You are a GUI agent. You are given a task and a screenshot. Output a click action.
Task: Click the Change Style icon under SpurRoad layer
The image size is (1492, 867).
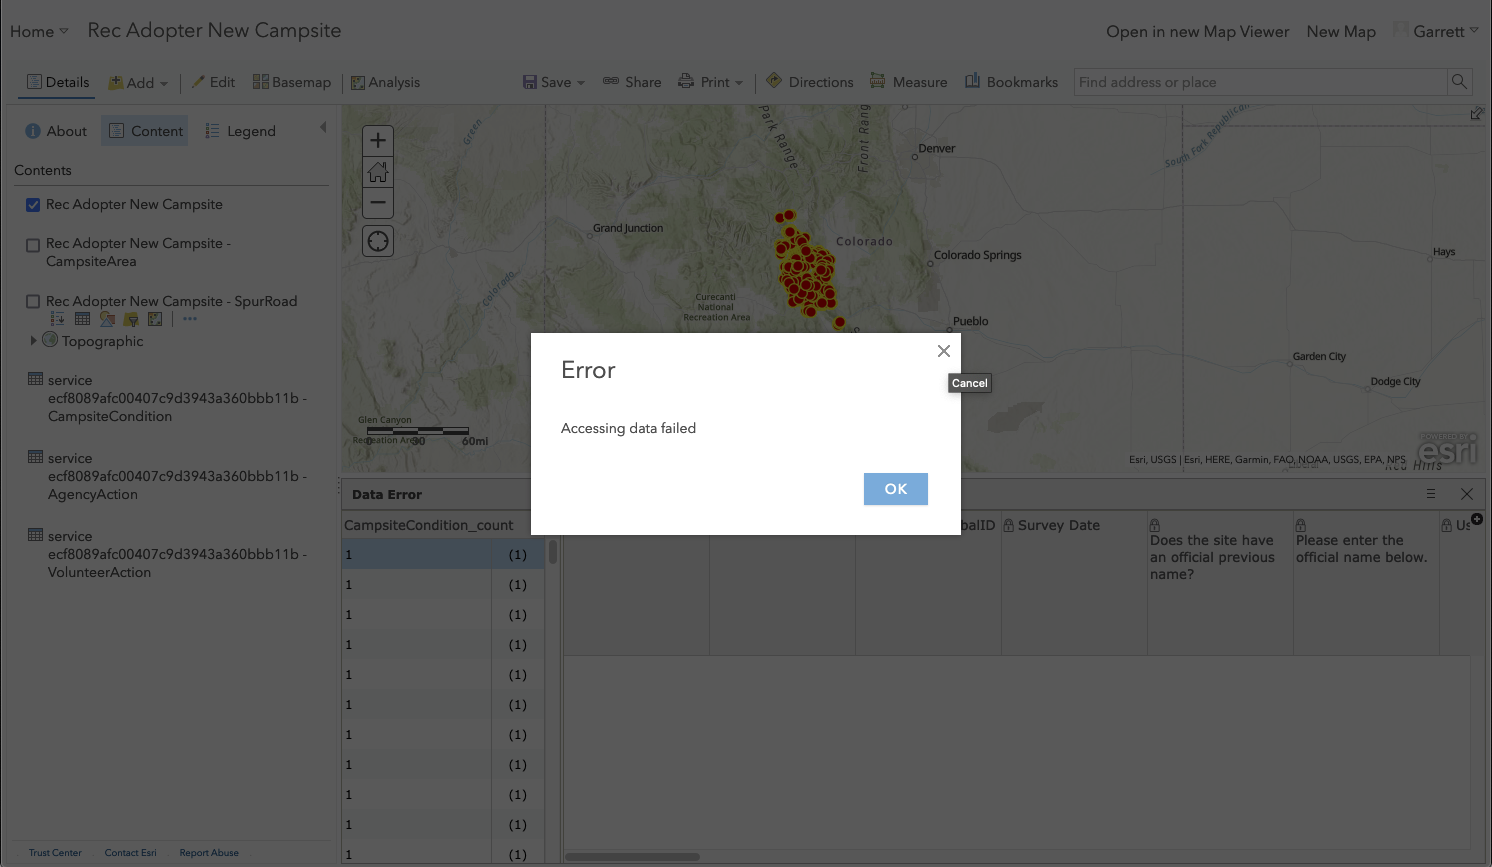click(x=106, y=318)
